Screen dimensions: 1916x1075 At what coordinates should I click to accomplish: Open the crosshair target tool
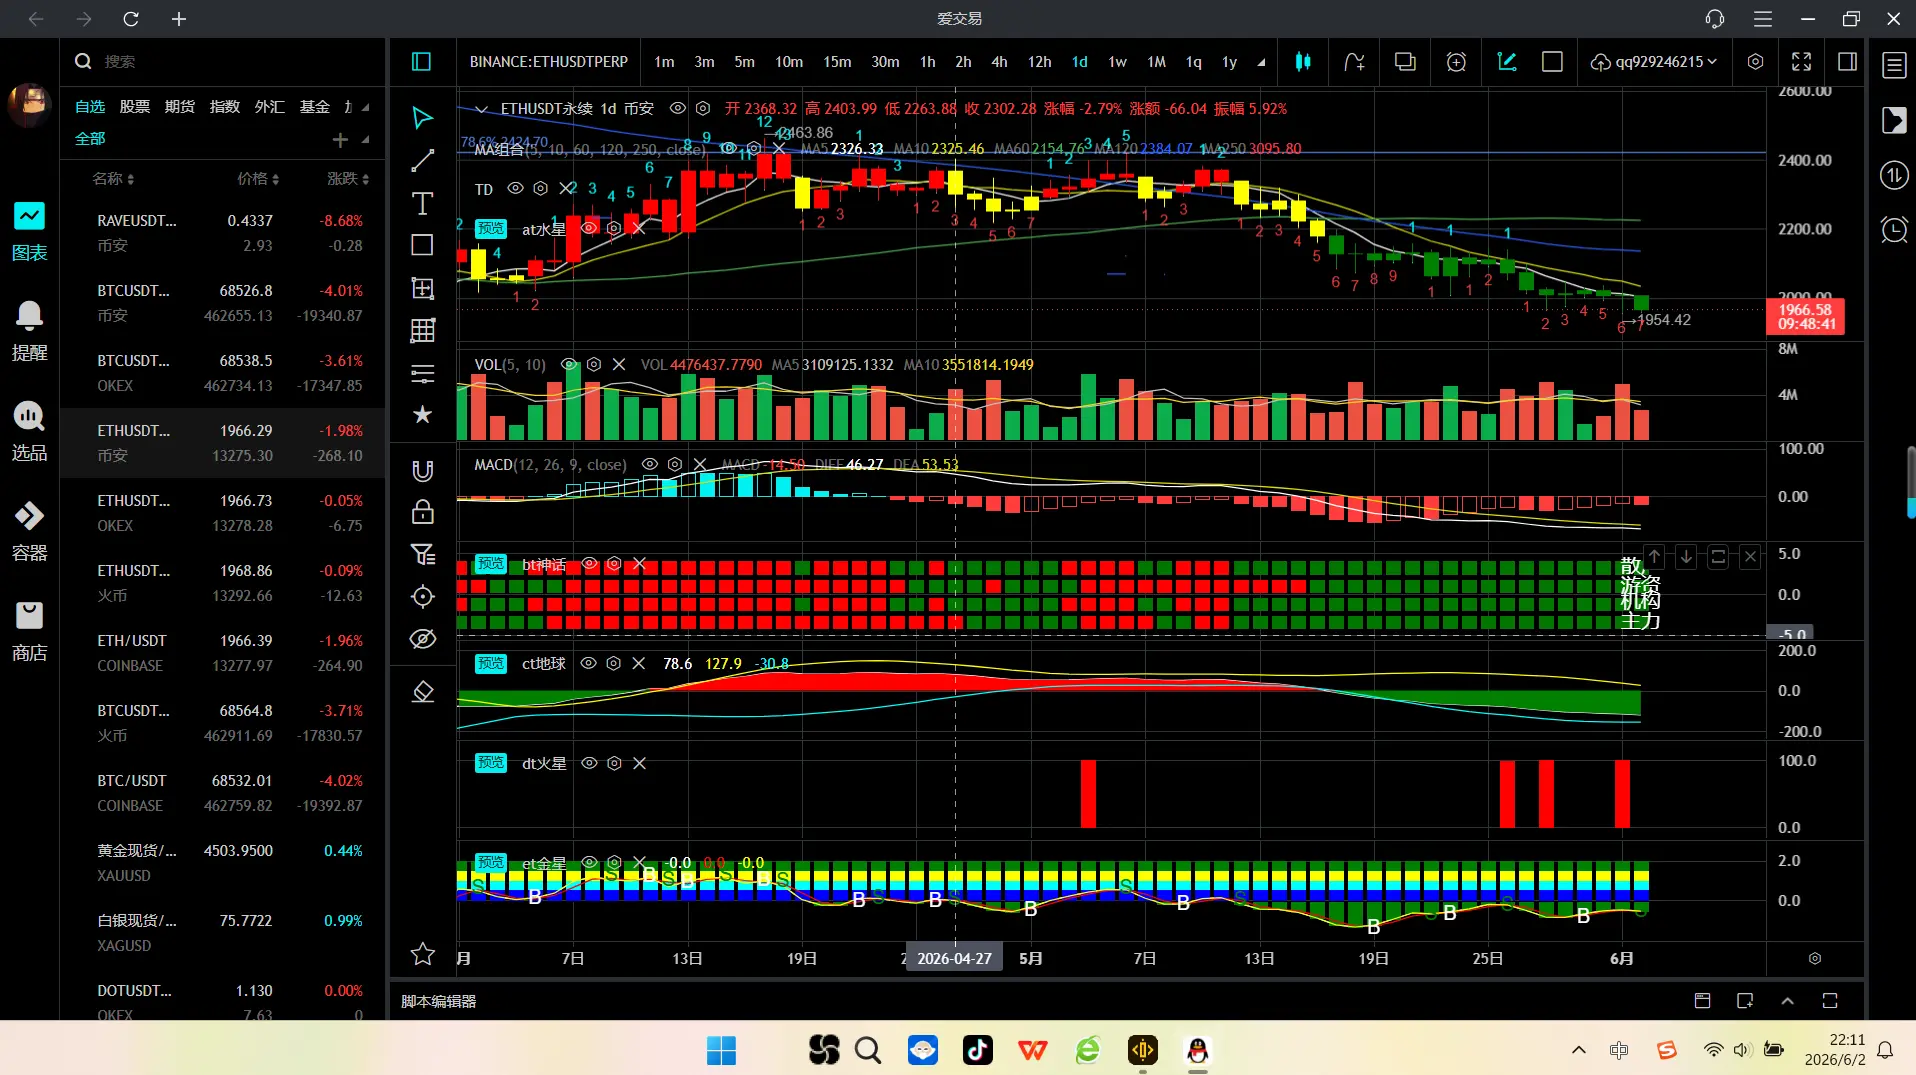(x=423, y=597)
